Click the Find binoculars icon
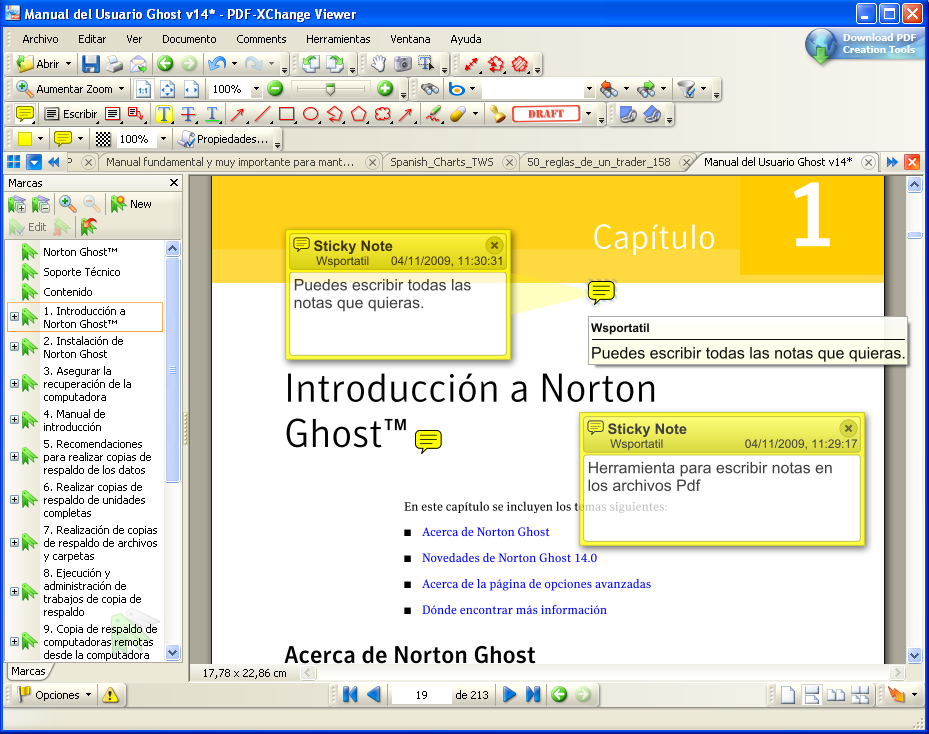The height and width of the screenshot is (734, 929). pos(430,89)
